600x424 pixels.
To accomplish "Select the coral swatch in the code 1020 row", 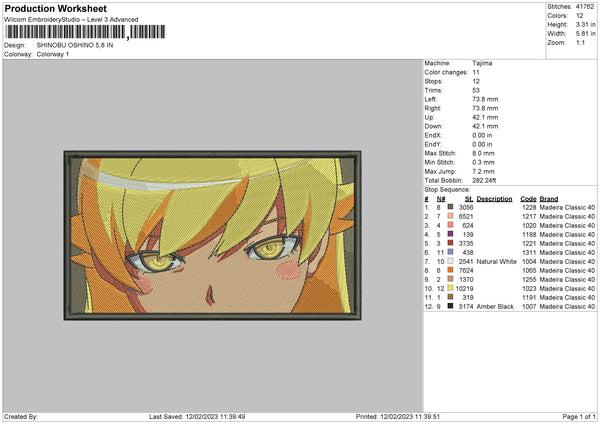I will [450, 225].
